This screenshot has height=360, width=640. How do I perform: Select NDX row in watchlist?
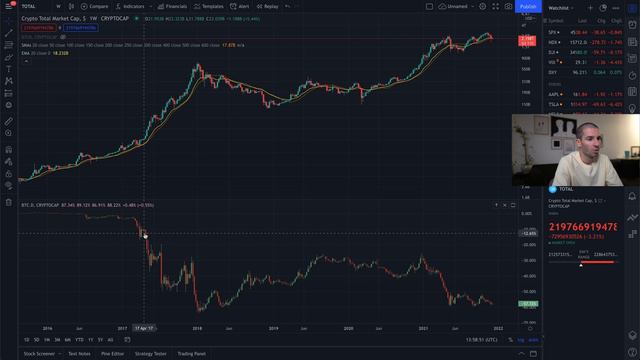[x=584, y=42]
